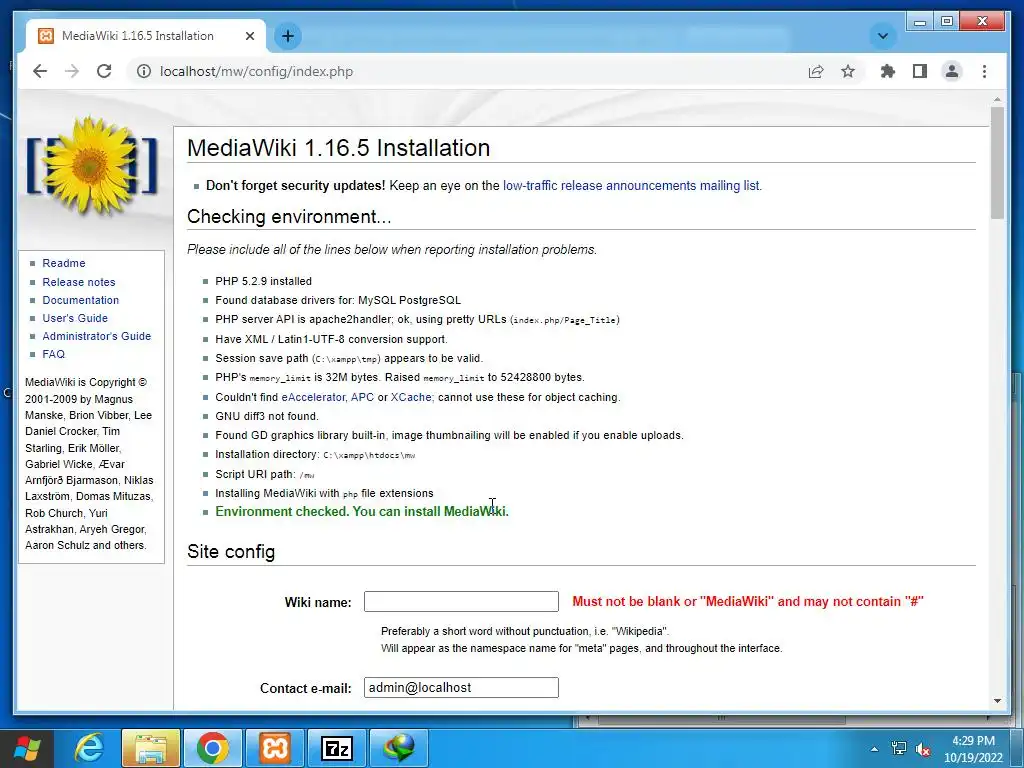Go back to the previous page
Image resolution: width=1024 pixels, height=768 pixels.
[x=40, y=71]
